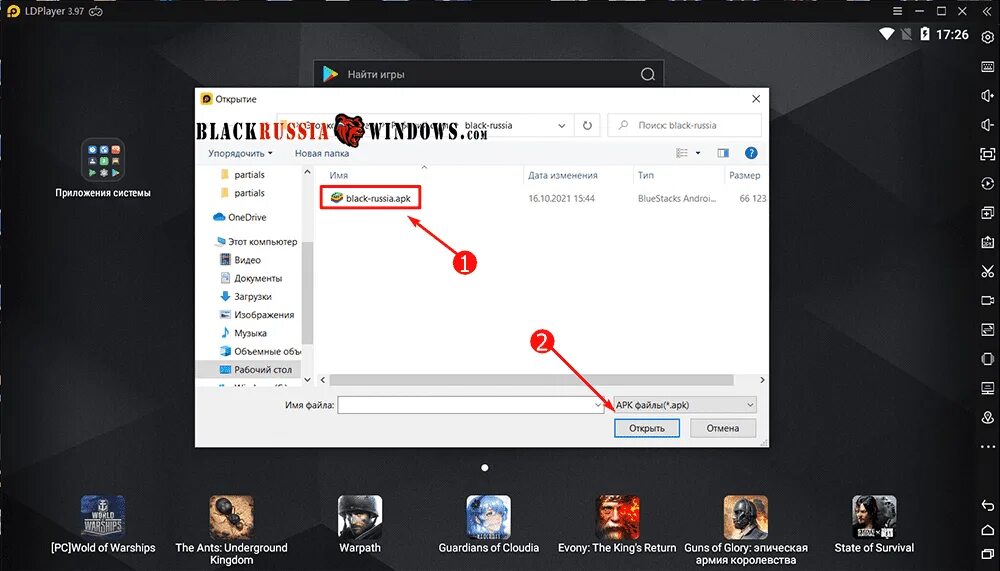This screenshot has width=1000, height=571.
Task: Click Отмена button
Action: click(723, 428)
